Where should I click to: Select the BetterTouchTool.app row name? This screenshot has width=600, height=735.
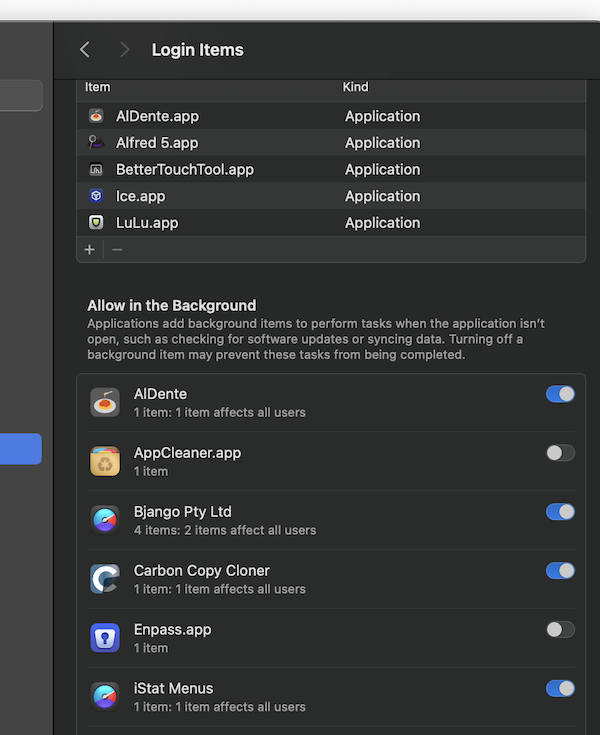point(185,170)
